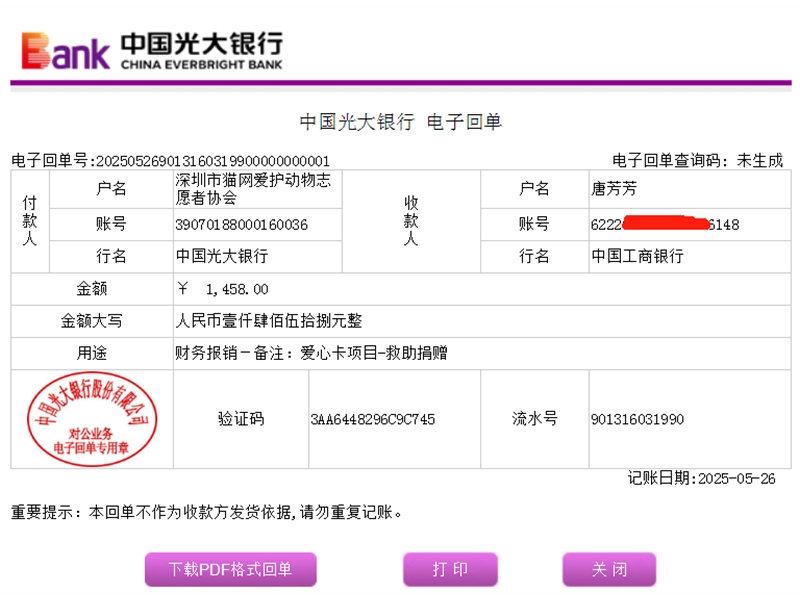Screen dimensions: 800x600
Task: Close the receipt with 关闭 button
Action: pos(609,569)
